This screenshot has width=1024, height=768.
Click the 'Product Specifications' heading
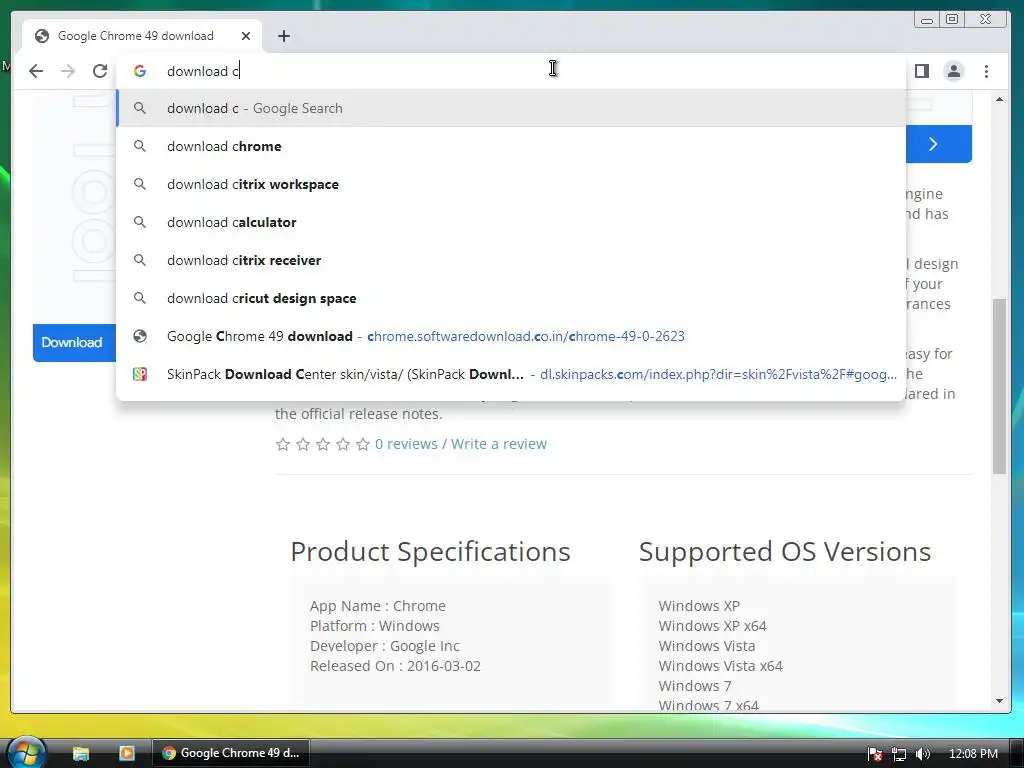[x=430, y=552]
